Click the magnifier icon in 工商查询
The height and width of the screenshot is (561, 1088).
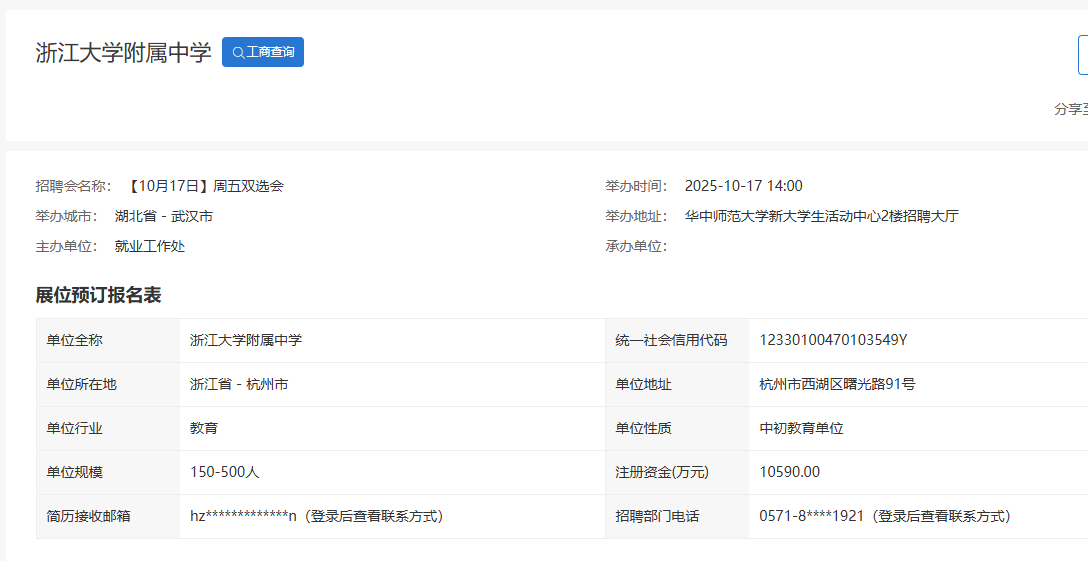(x=238, y=53)
